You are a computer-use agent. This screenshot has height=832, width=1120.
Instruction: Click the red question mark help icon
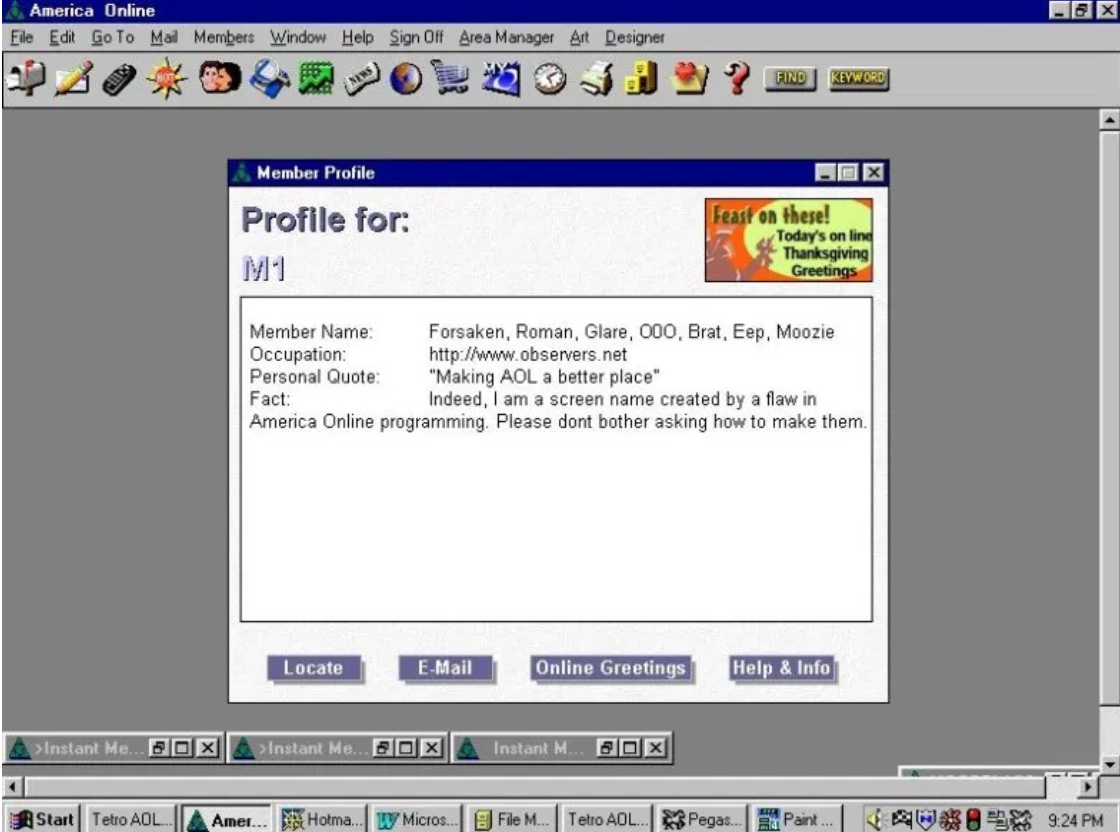point(736,78)
